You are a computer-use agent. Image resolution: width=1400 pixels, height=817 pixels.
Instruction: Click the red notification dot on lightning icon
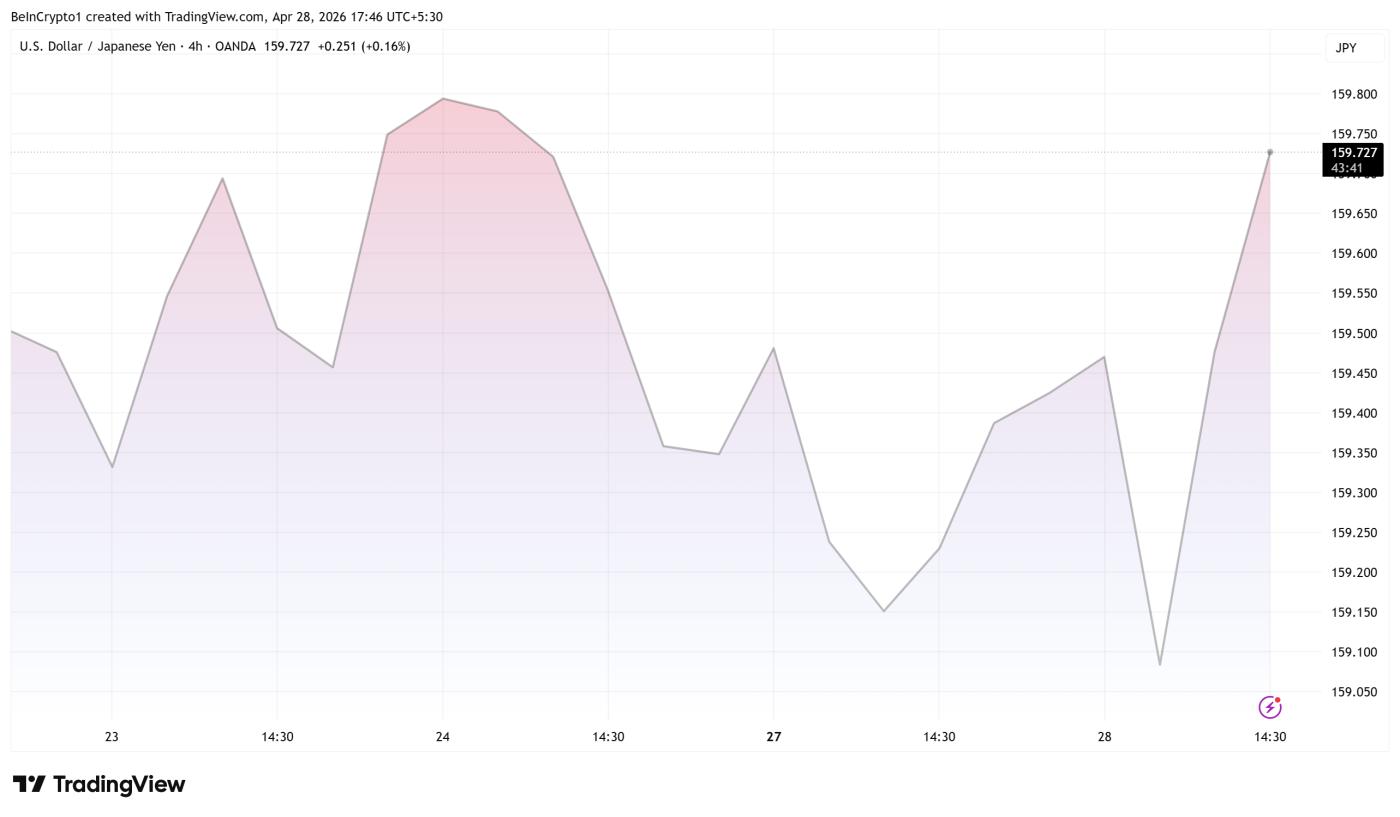(1278, 700)
